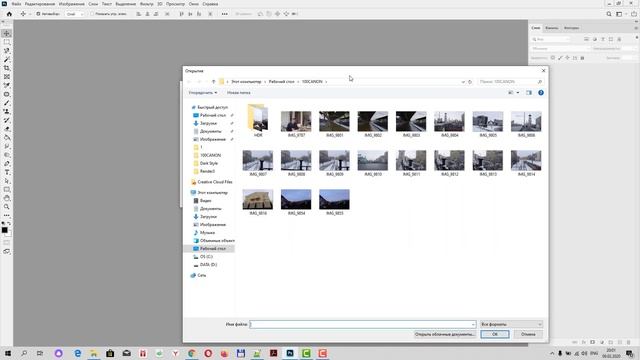
Task: Open the layer filter kind dropdown
Action: (551, 39)
